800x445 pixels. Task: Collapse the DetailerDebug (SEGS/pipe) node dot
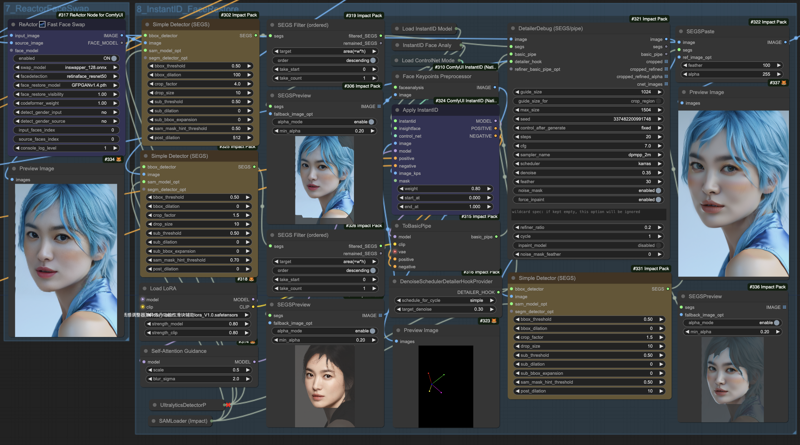coord(513,29)
